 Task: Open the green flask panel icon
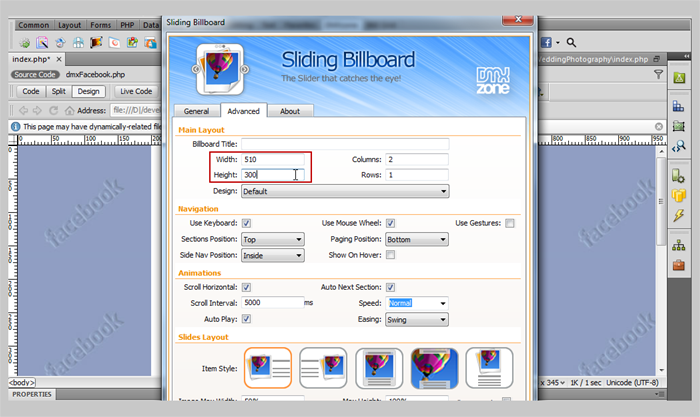[679, 78]
